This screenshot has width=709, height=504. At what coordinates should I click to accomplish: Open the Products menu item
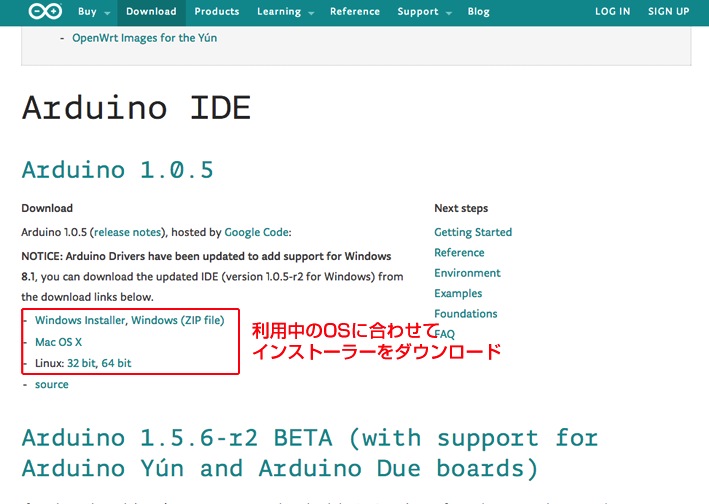click(217, 12)
